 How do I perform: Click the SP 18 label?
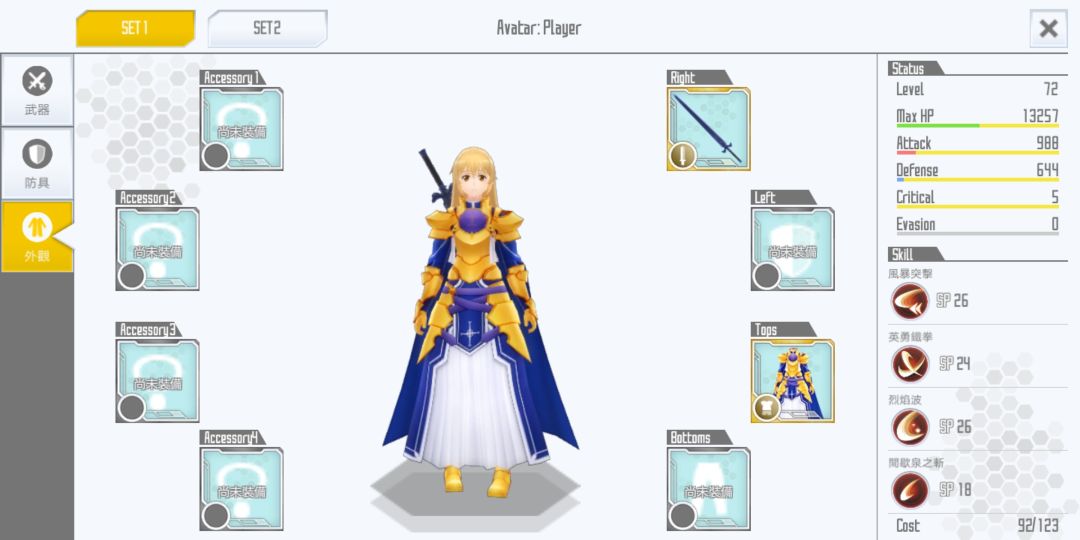[955, 490]
